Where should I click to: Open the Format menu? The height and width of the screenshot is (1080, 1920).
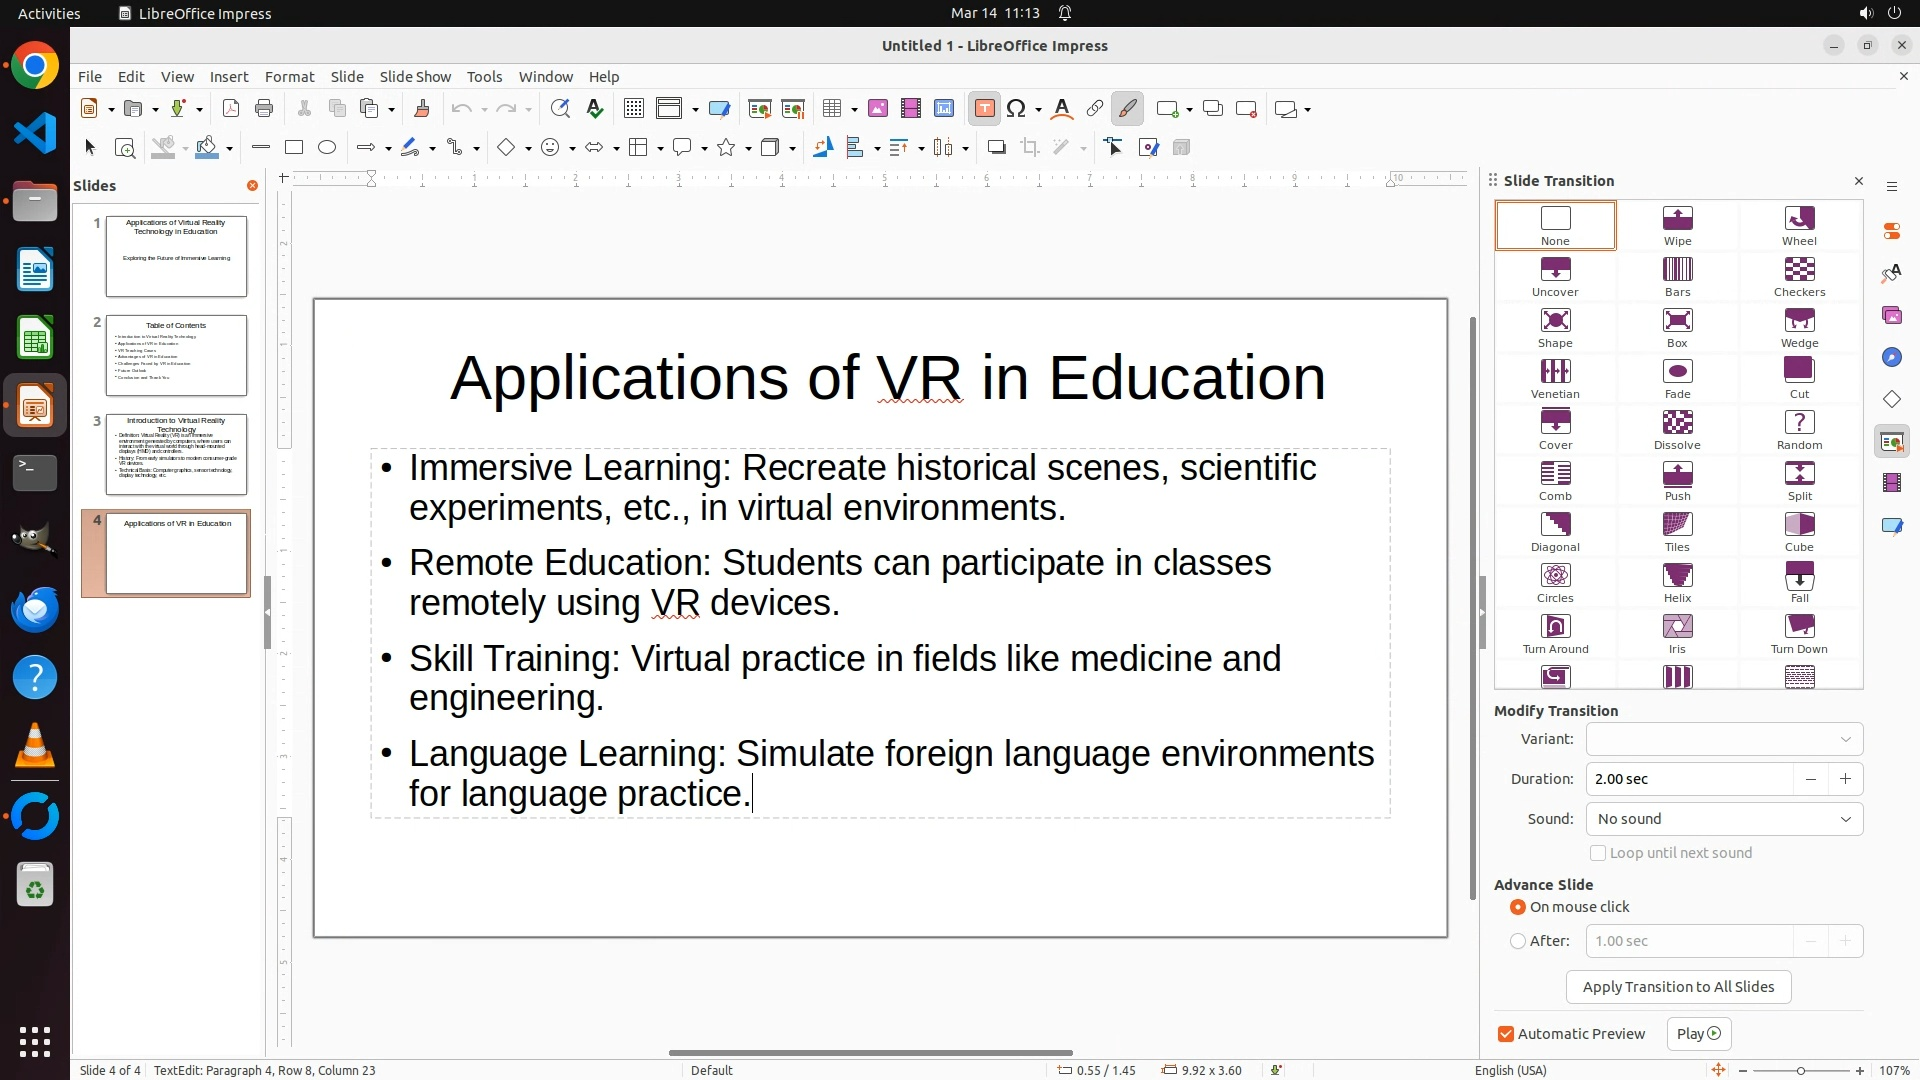(x=289, y=77)
